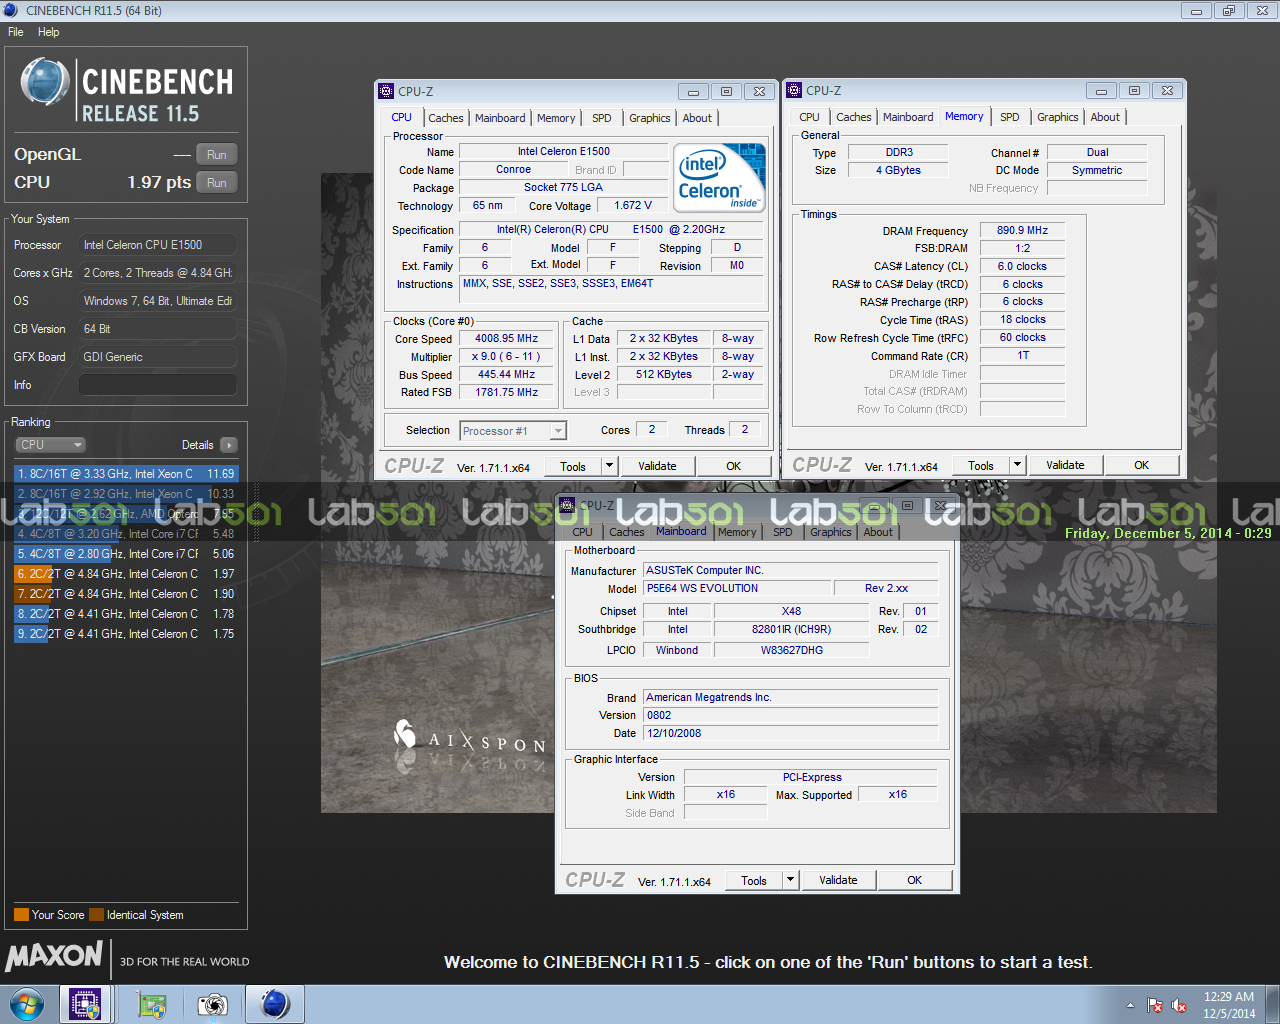Open the shield monitor taskbar icon
Viewport: 1280px width, 1024px height.
152,1004
